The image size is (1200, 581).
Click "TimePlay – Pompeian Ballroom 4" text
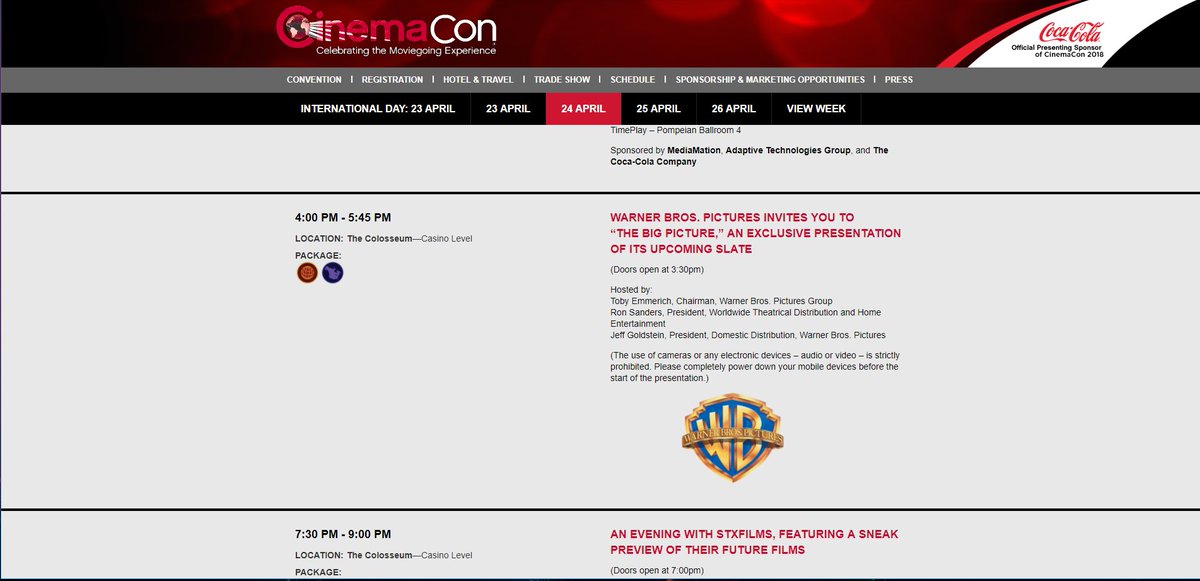pos(675,130)
